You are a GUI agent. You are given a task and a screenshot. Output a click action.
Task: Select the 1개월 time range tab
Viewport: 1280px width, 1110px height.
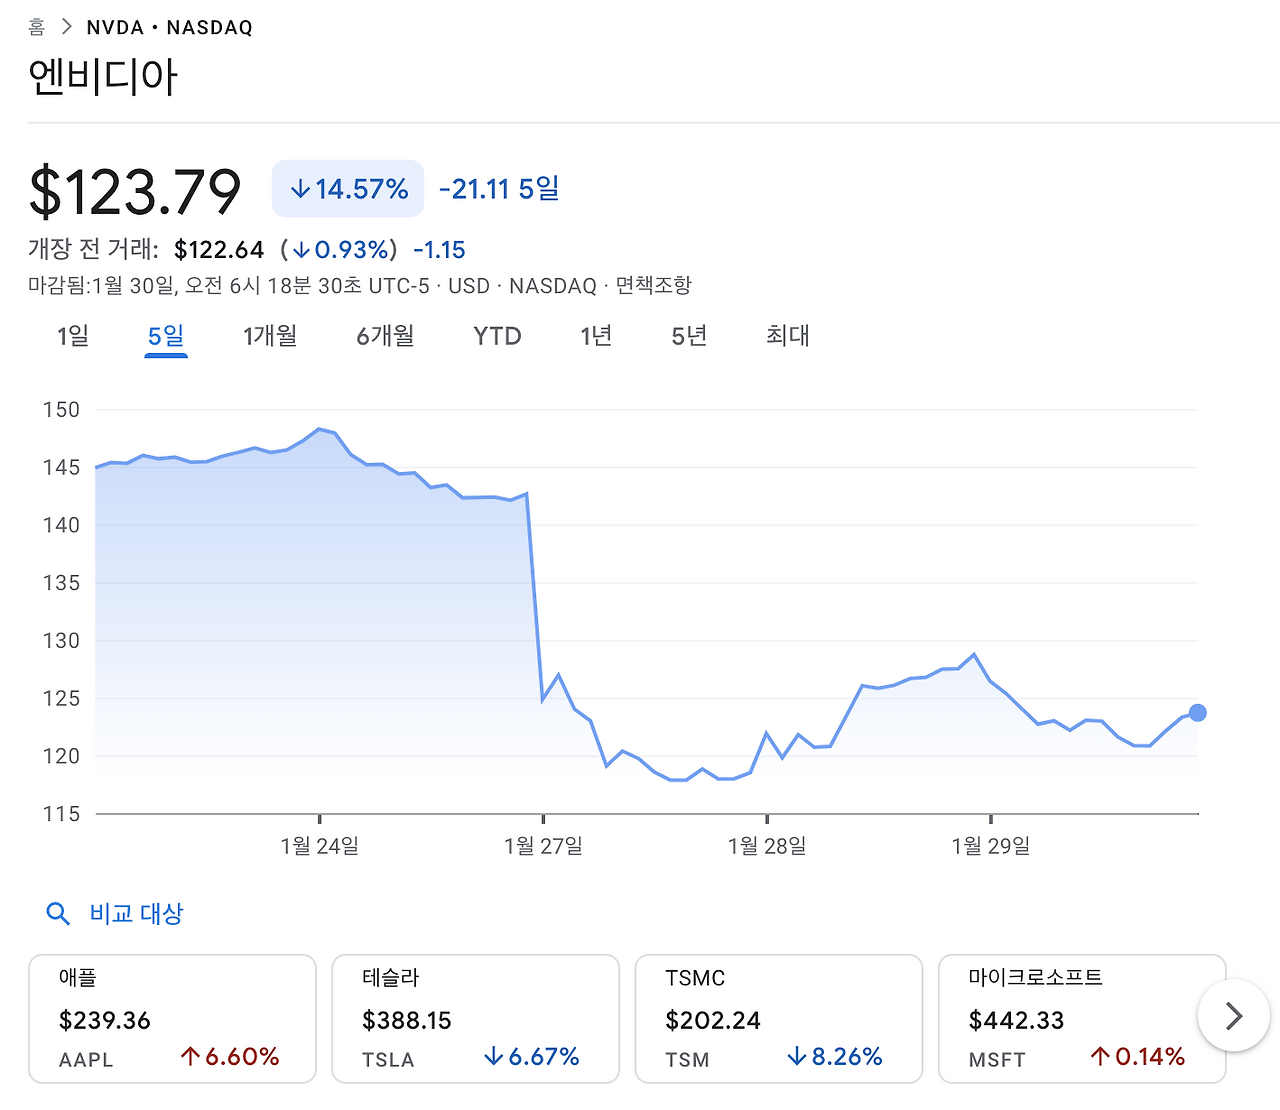click(x=270, y=336)
